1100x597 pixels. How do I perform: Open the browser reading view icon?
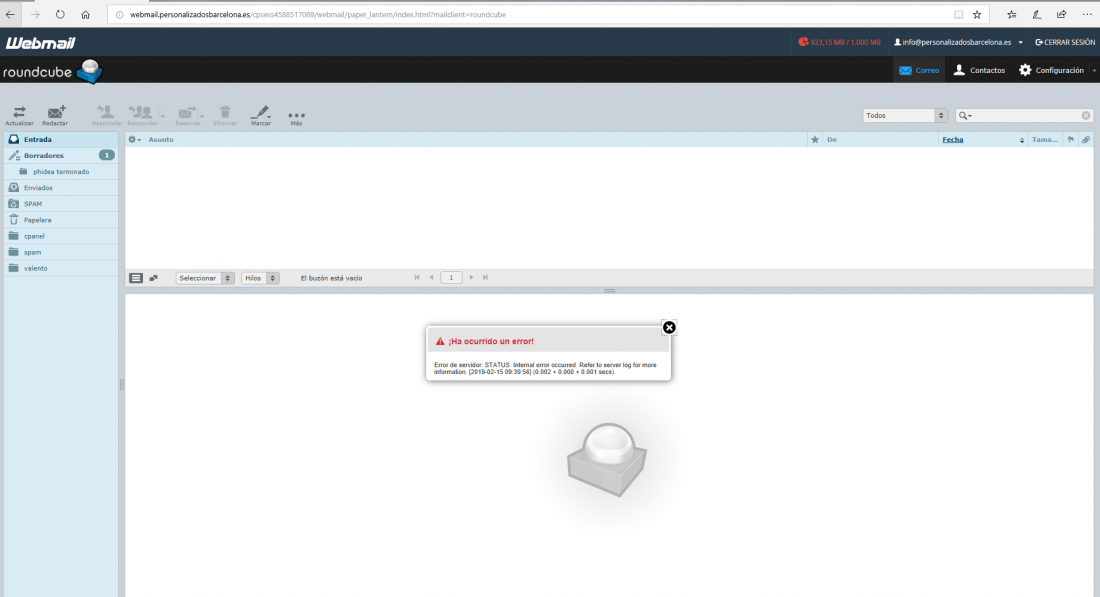pos(958,14)
